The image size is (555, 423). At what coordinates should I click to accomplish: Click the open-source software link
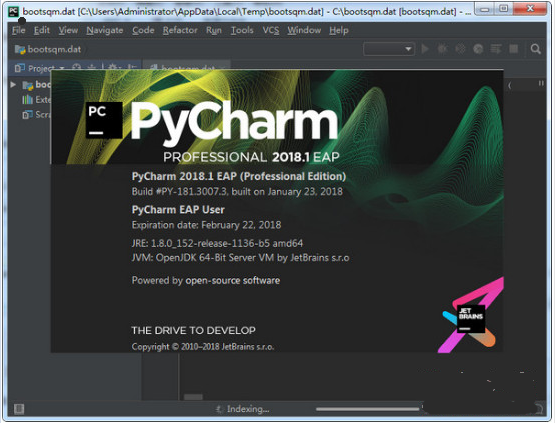(x=233, y=280)
